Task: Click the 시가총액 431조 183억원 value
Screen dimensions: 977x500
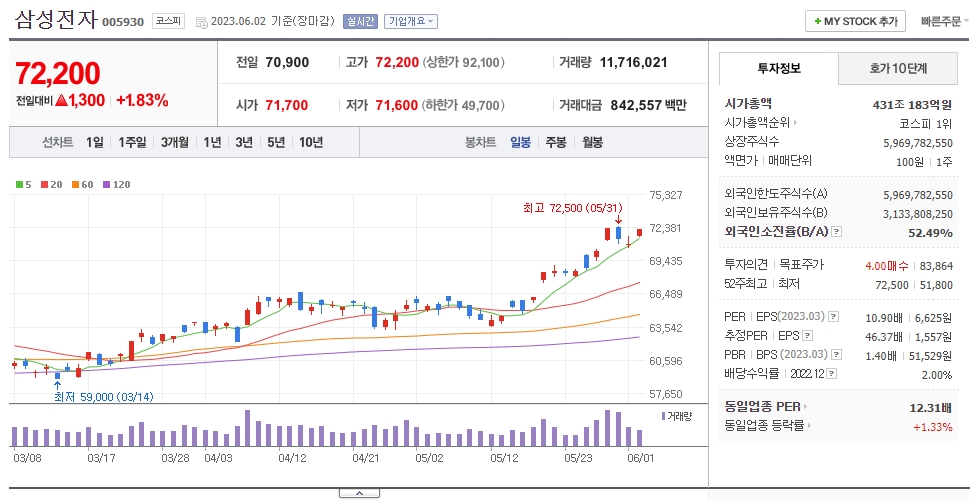Action: [913, 105]
